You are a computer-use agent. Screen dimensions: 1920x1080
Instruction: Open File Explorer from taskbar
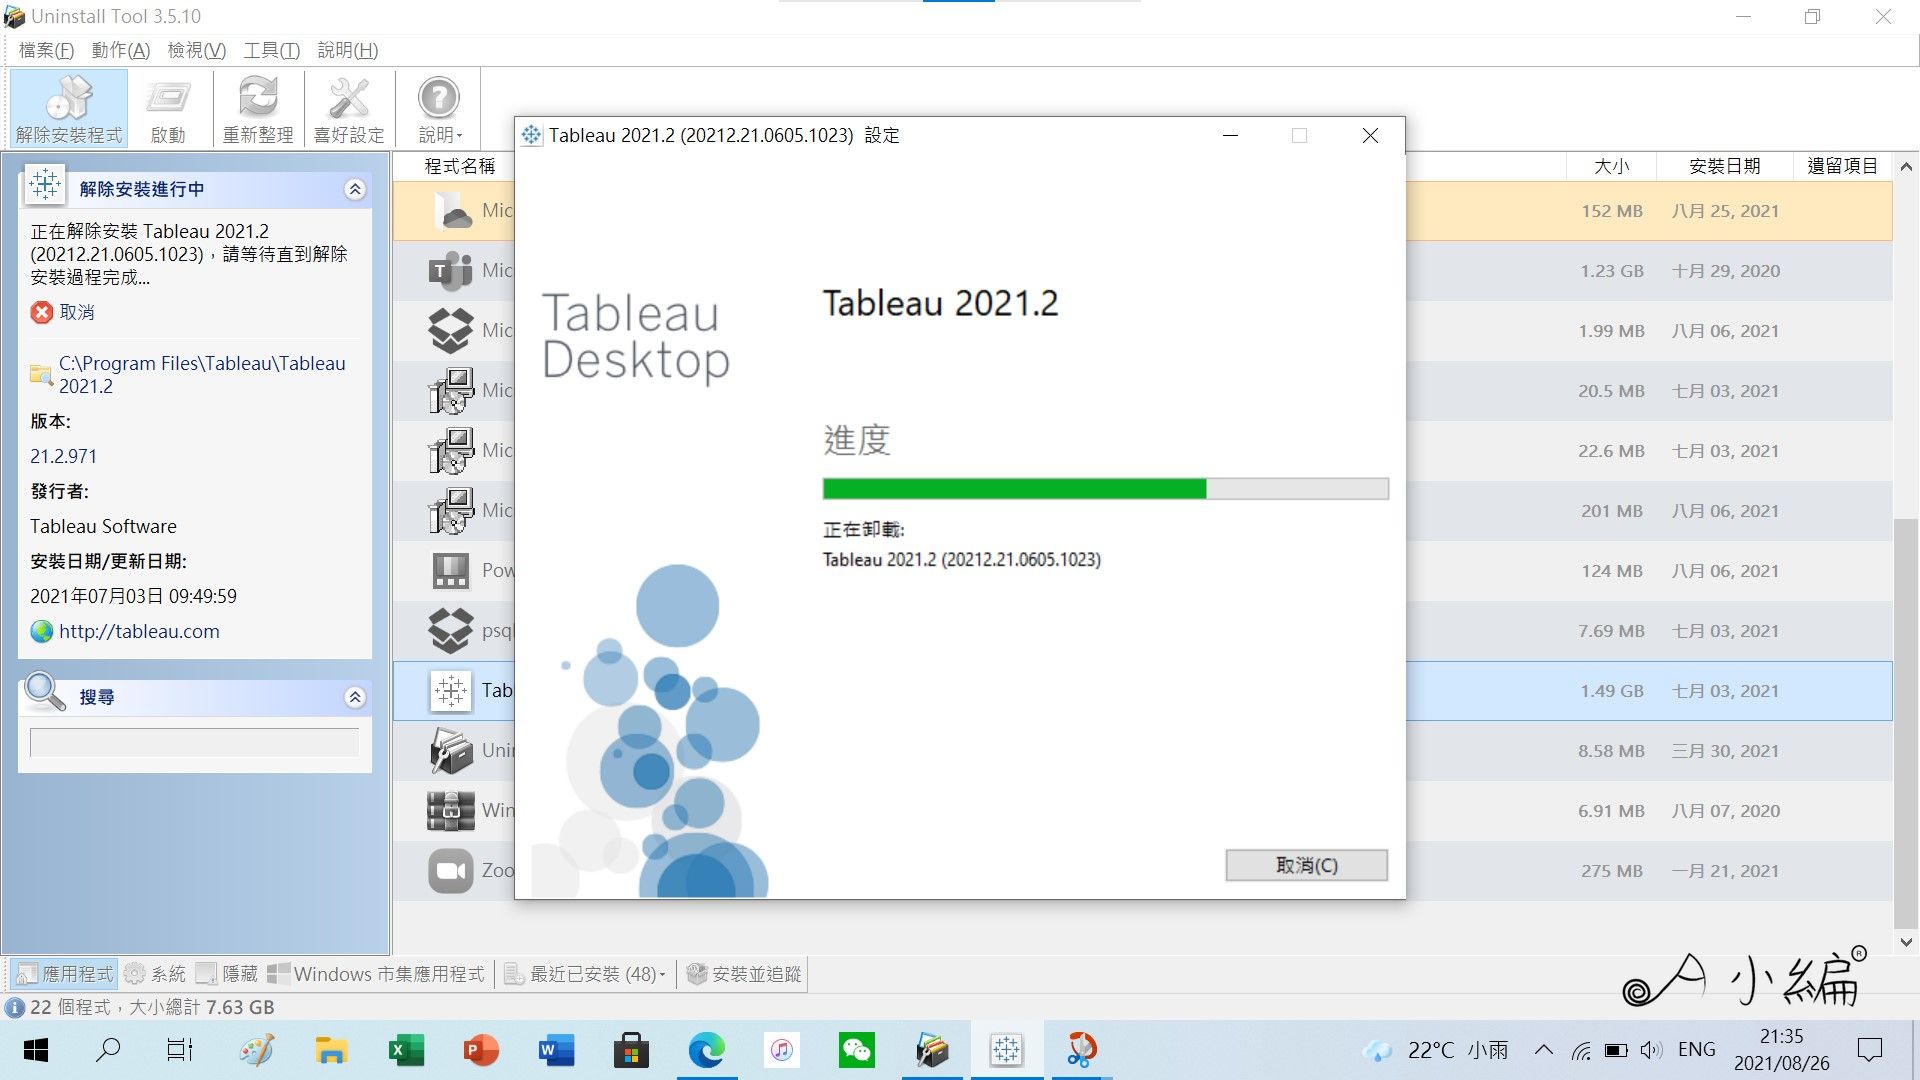(x=331, y=1050)
